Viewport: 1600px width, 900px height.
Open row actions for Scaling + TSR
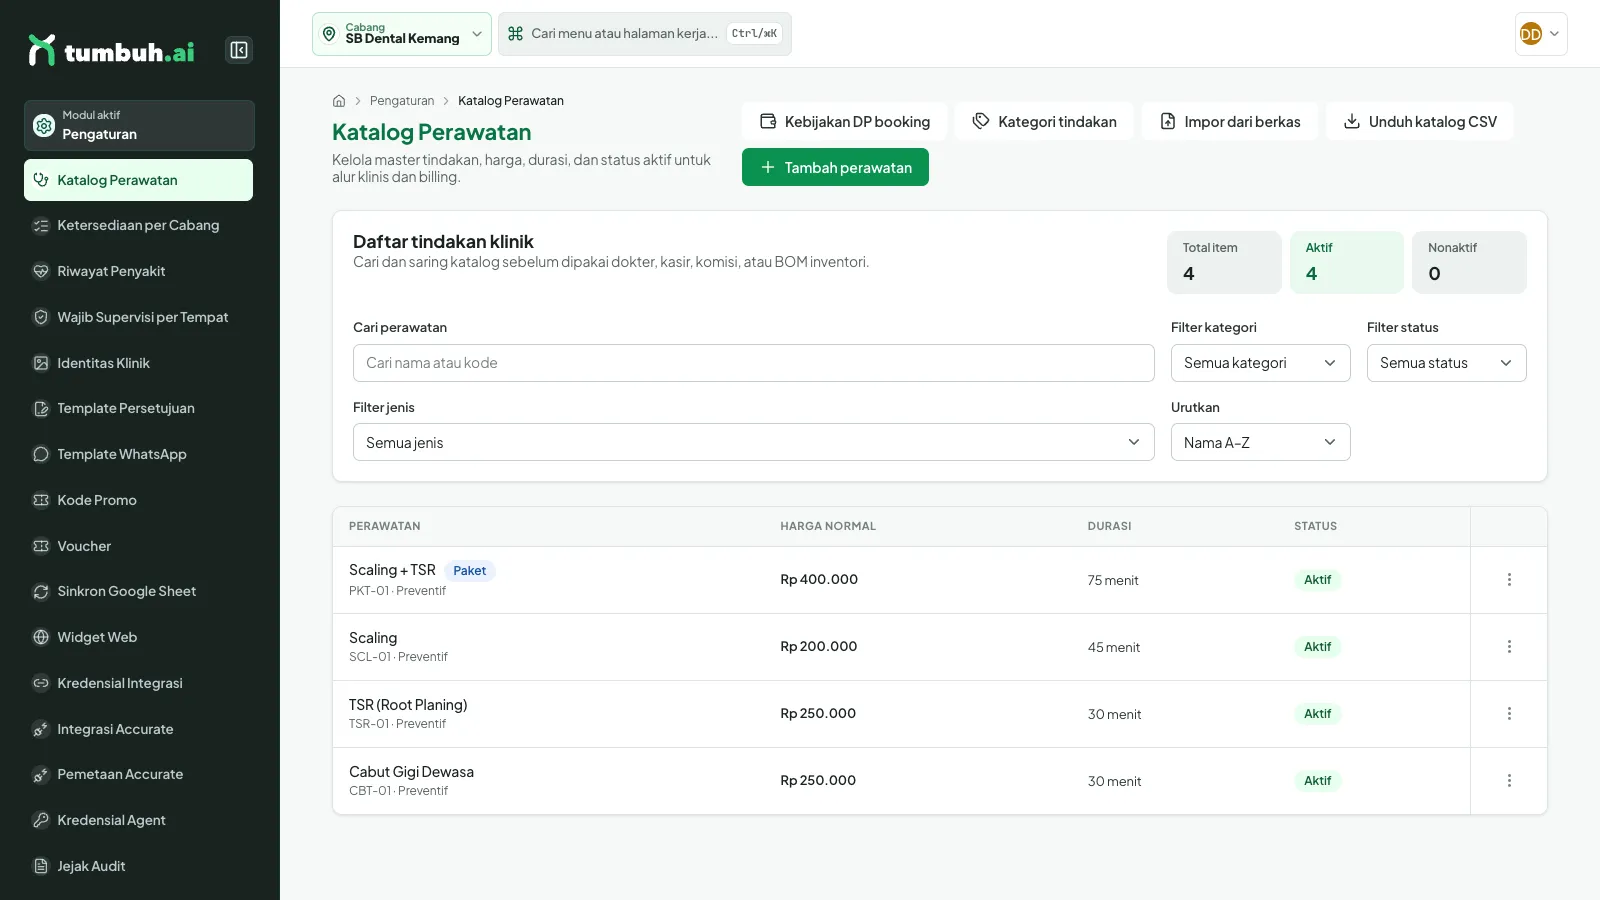pyautogui.click(x=1509, y=580)
